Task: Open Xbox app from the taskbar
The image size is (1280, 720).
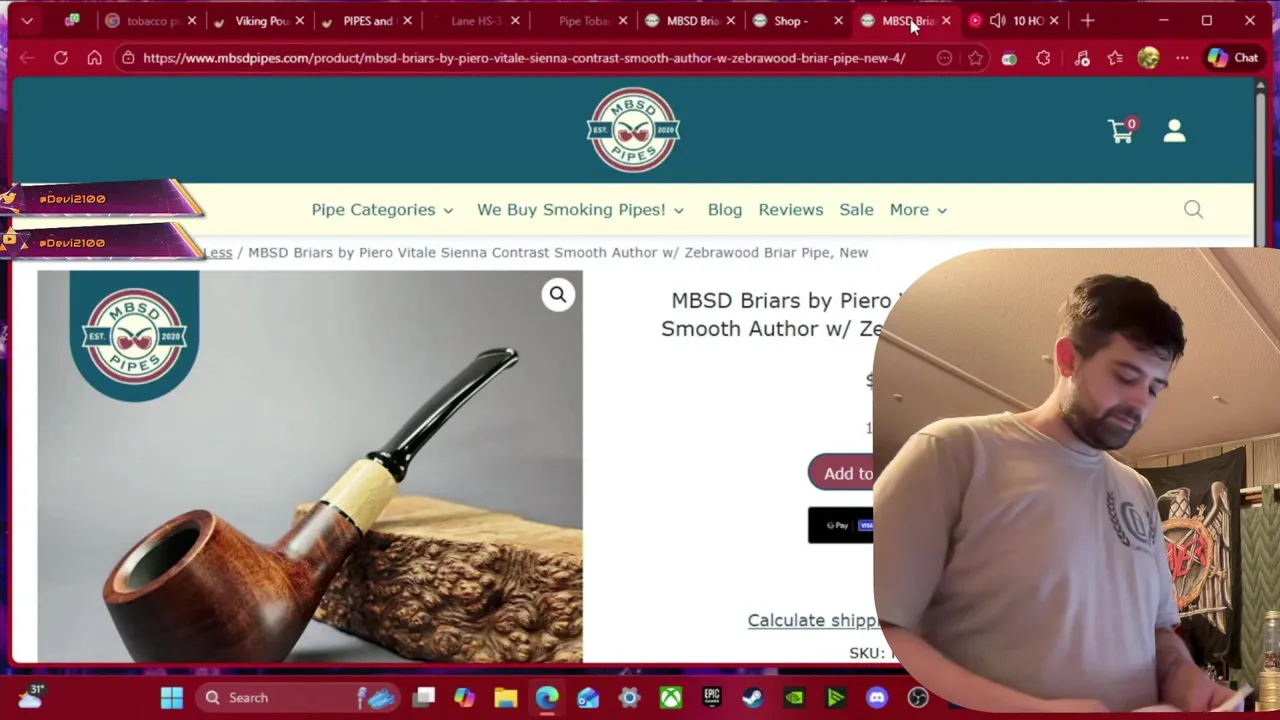Action: tap(670, 697)
